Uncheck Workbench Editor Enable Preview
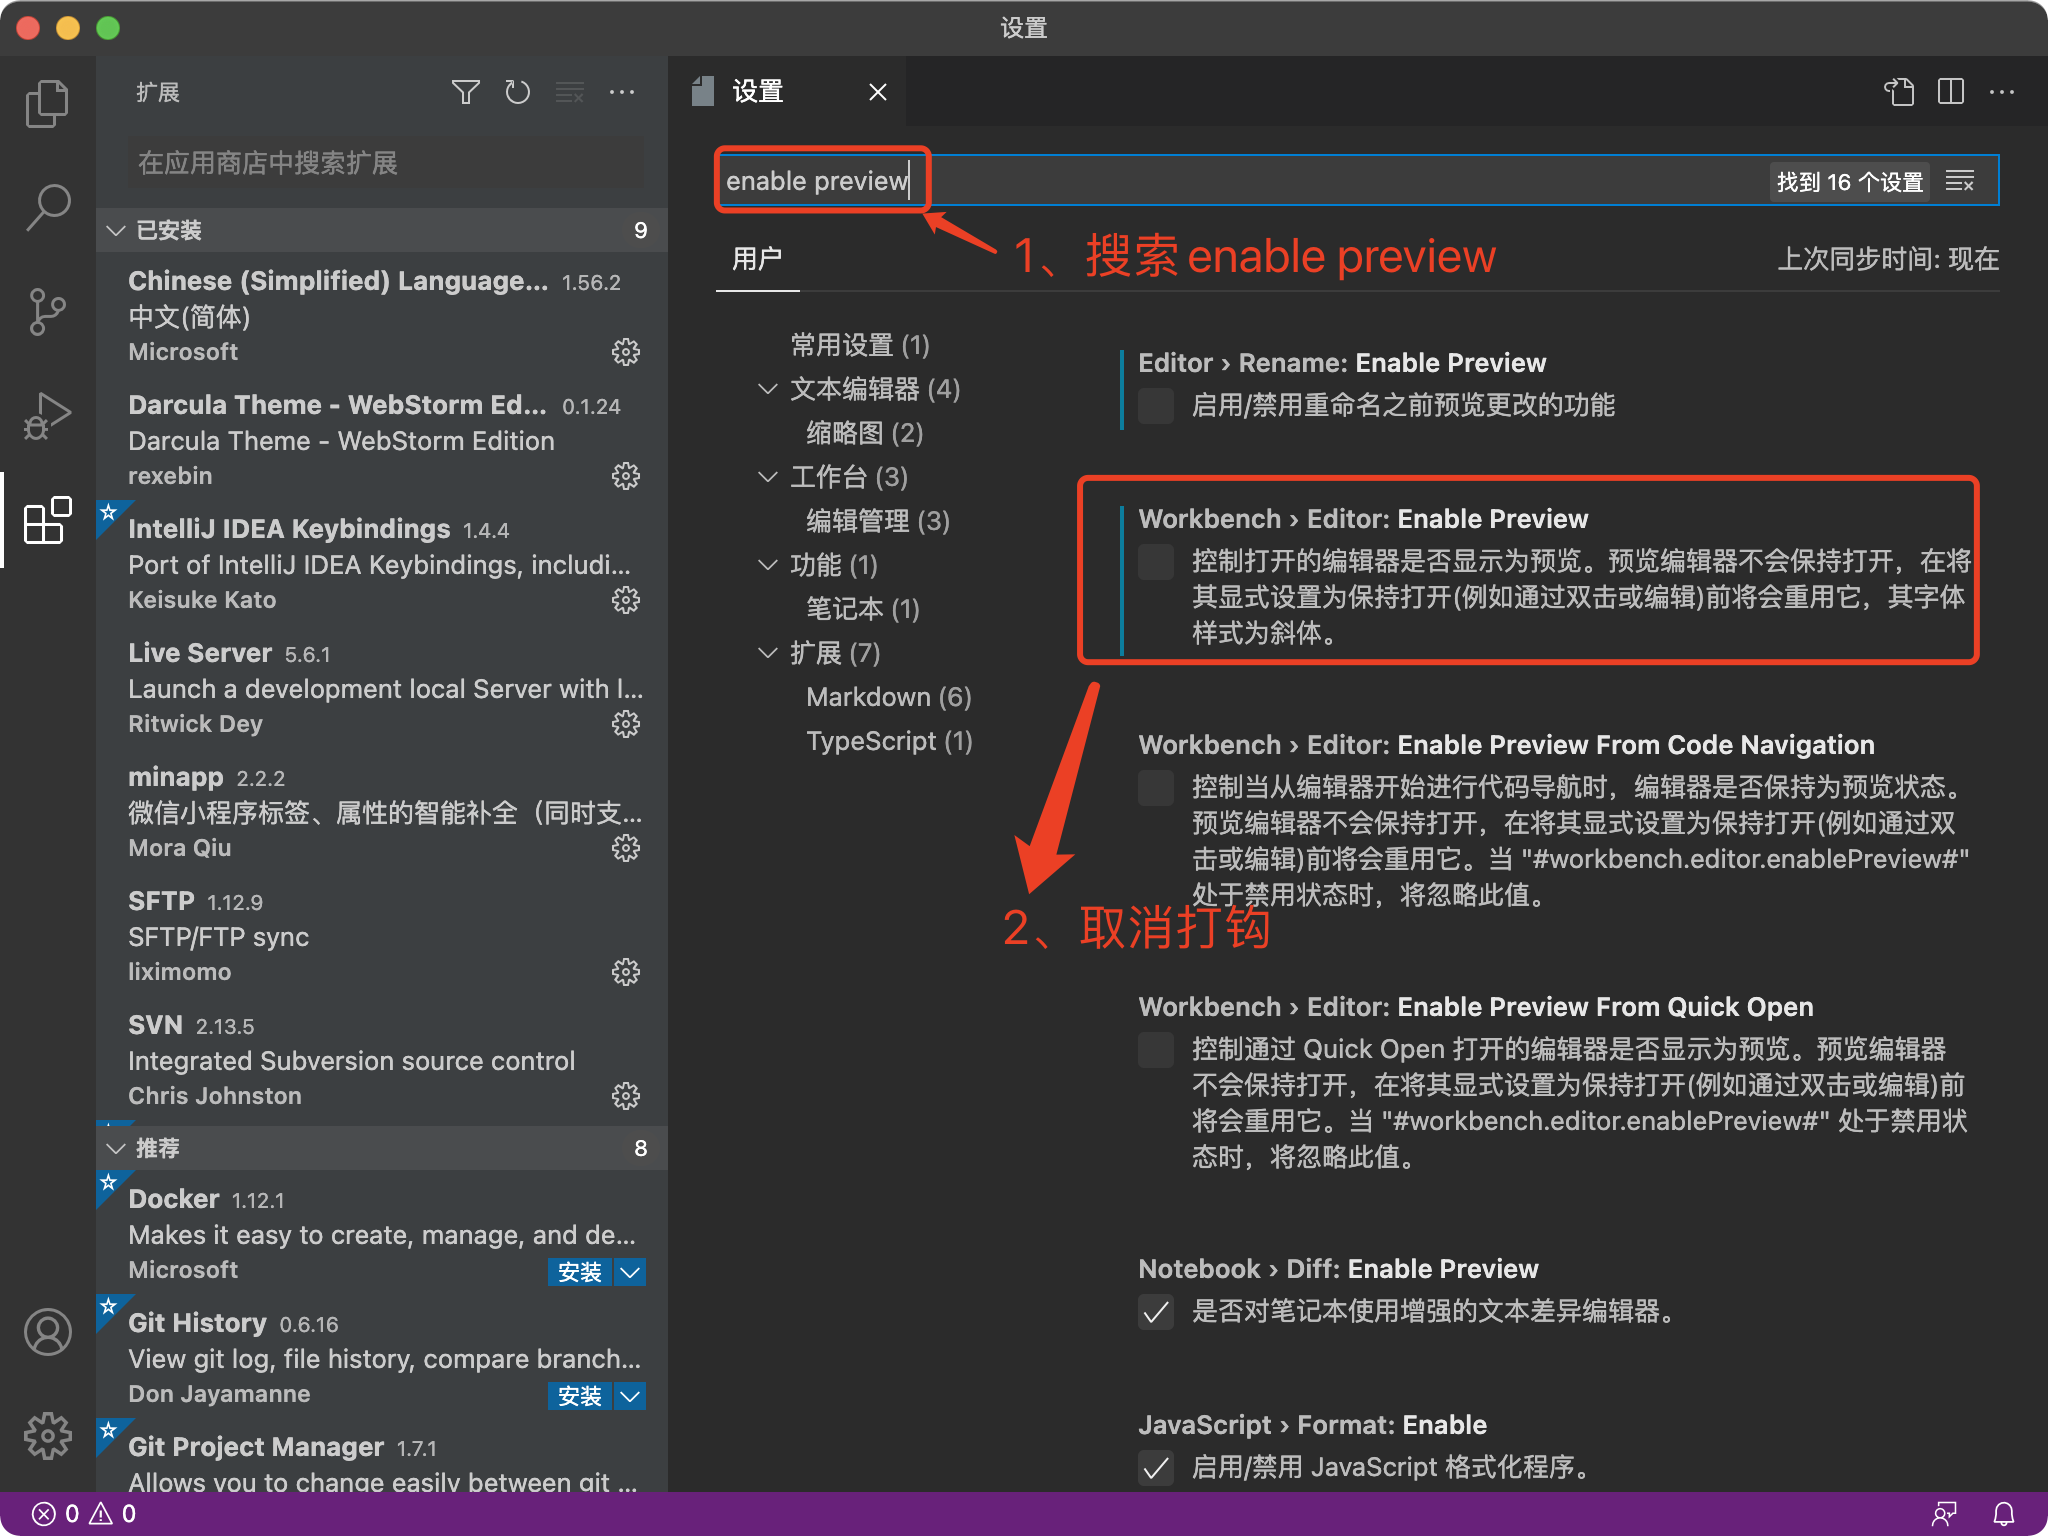 pyautogui.click(x=1155, y=563)
